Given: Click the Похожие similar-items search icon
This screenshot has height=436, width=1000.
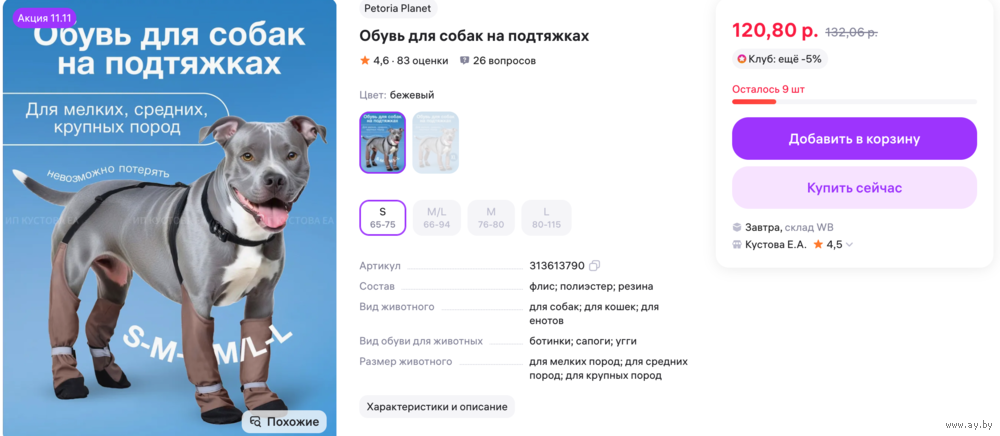Looking at the screenshot, I should (256, 421).
